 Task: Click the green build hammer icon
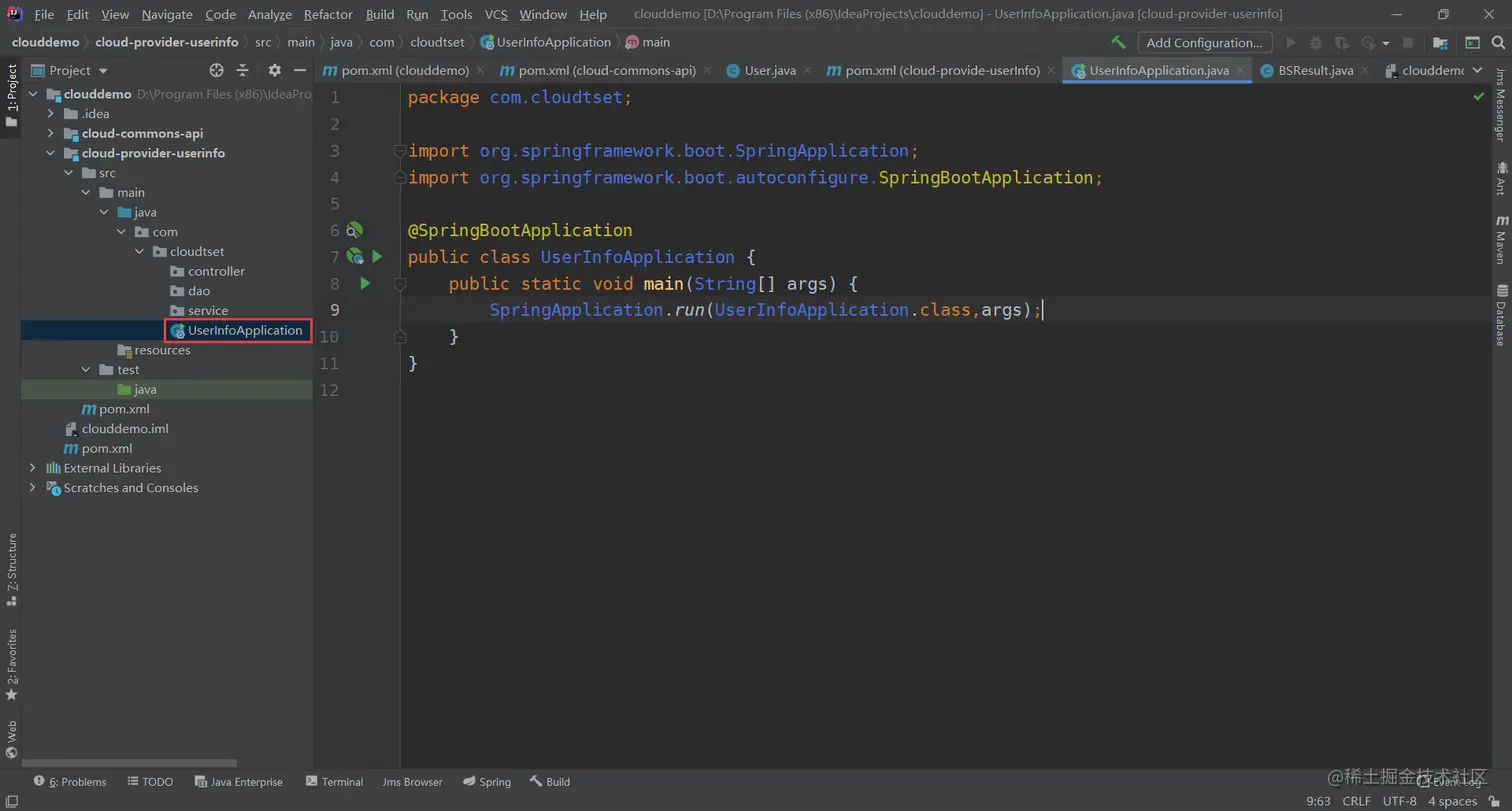click(x=1119, y=43)
